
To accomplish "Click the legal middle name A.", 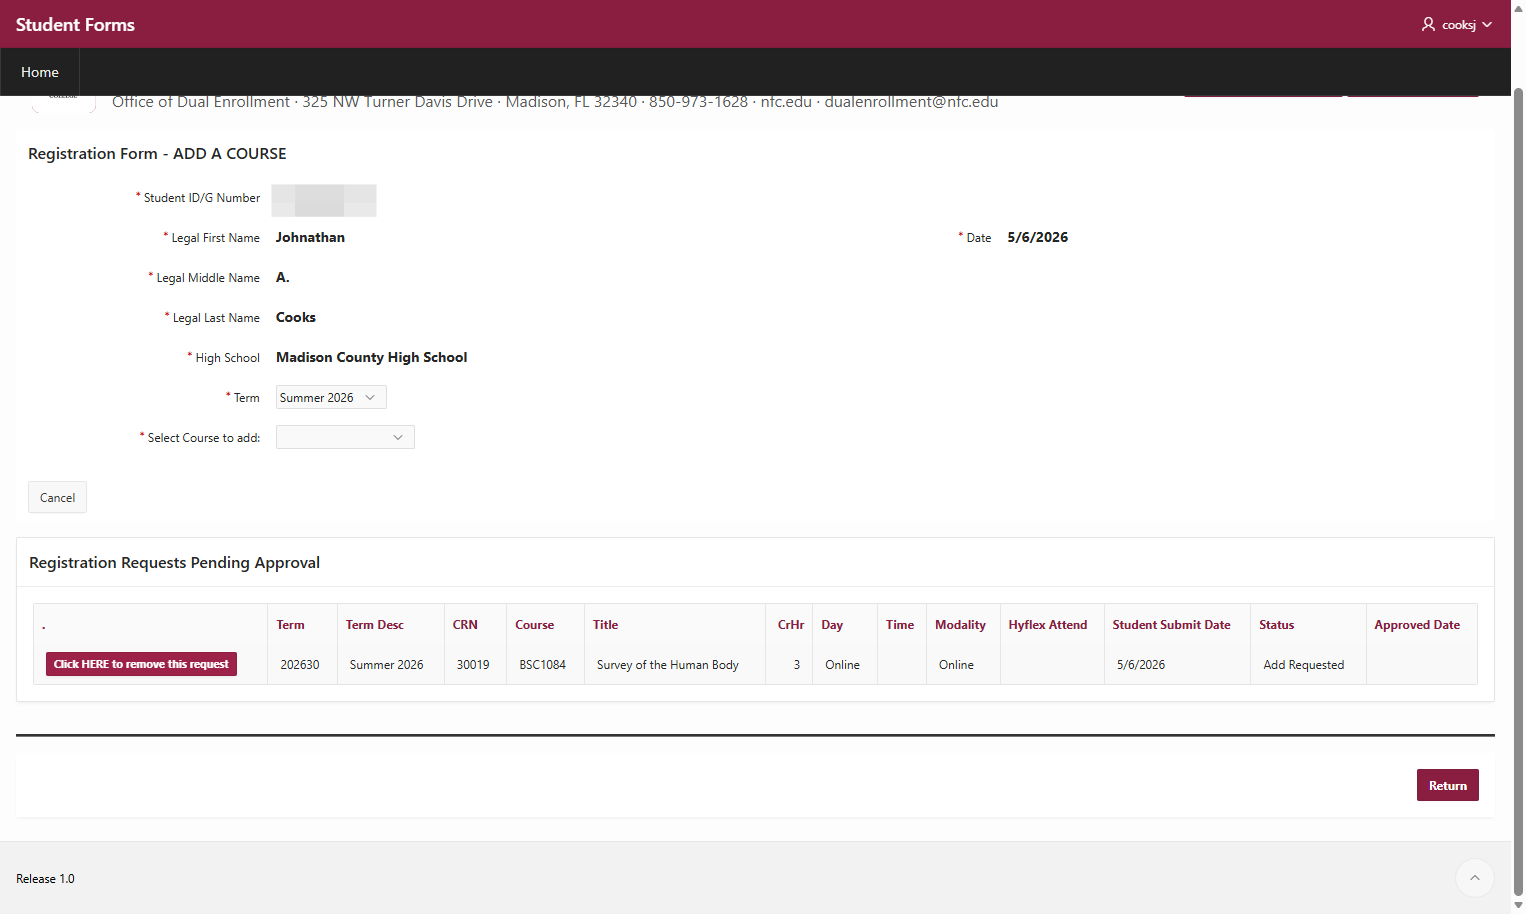I will click(283, 277).
